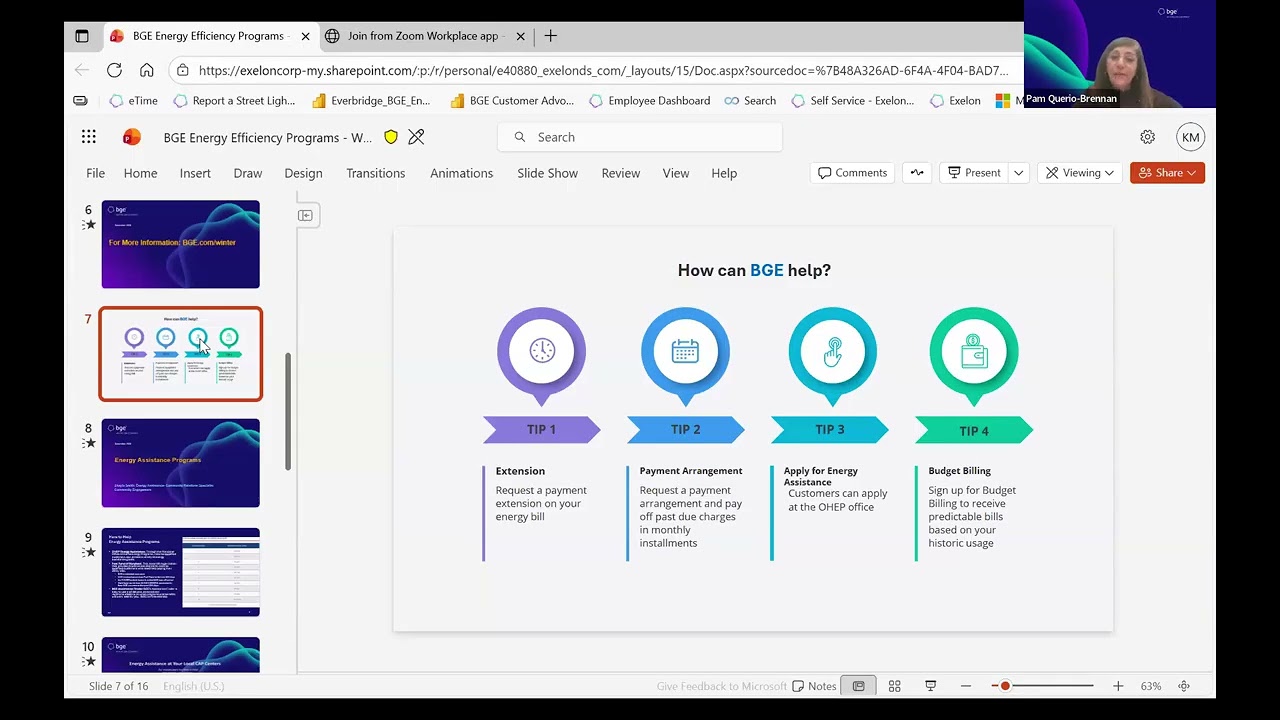Open the Viewing mode dropdown
This screenshot has width=1280, height=720.
click(x=1079, y=173)
